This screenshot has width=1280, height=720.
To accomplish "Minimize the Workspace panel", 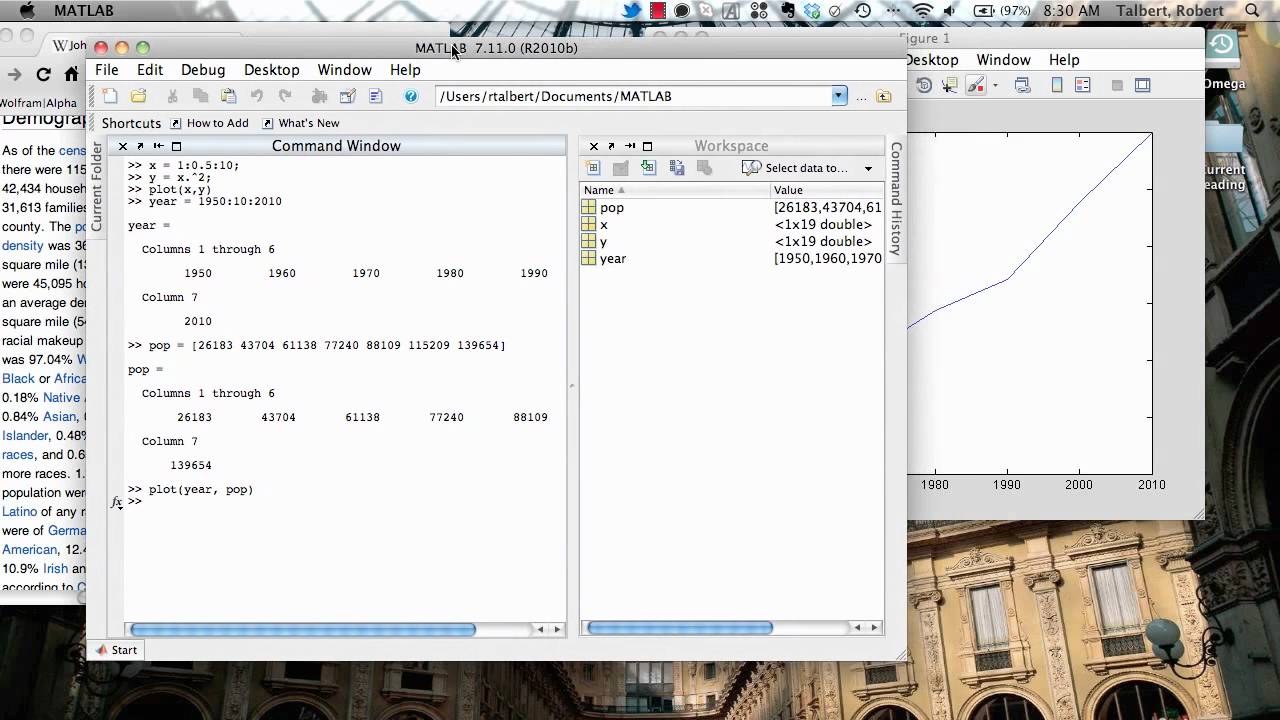I will click(629, 146).
